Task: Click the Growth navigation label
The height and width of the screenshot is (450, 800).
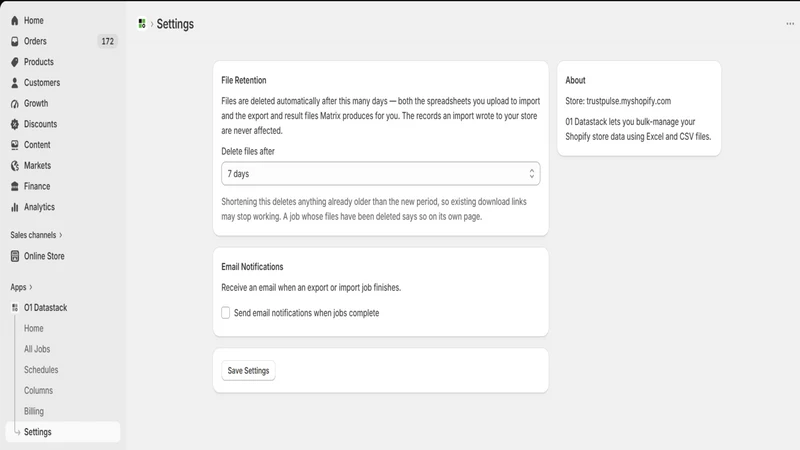Action: (x=36, y=104)
